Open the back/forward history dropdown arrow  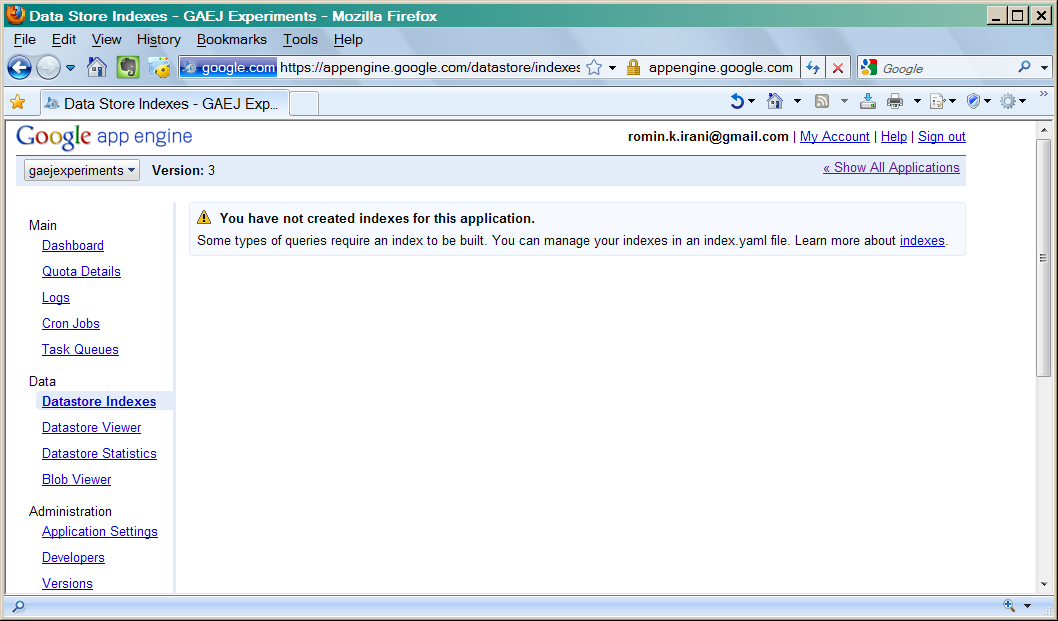(70, 68)
